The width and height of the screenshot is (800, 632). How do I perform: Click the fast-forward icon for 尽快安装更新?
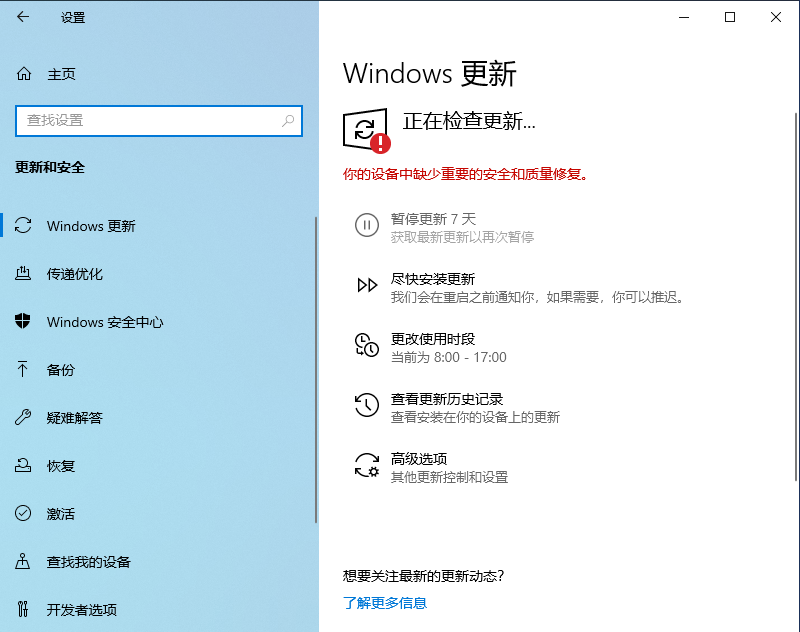367,285
